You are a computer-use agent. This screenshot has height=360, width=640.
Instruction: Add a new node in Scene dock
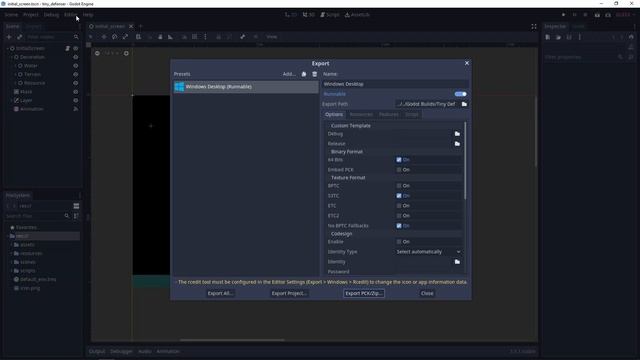click(x=9, y=37)
